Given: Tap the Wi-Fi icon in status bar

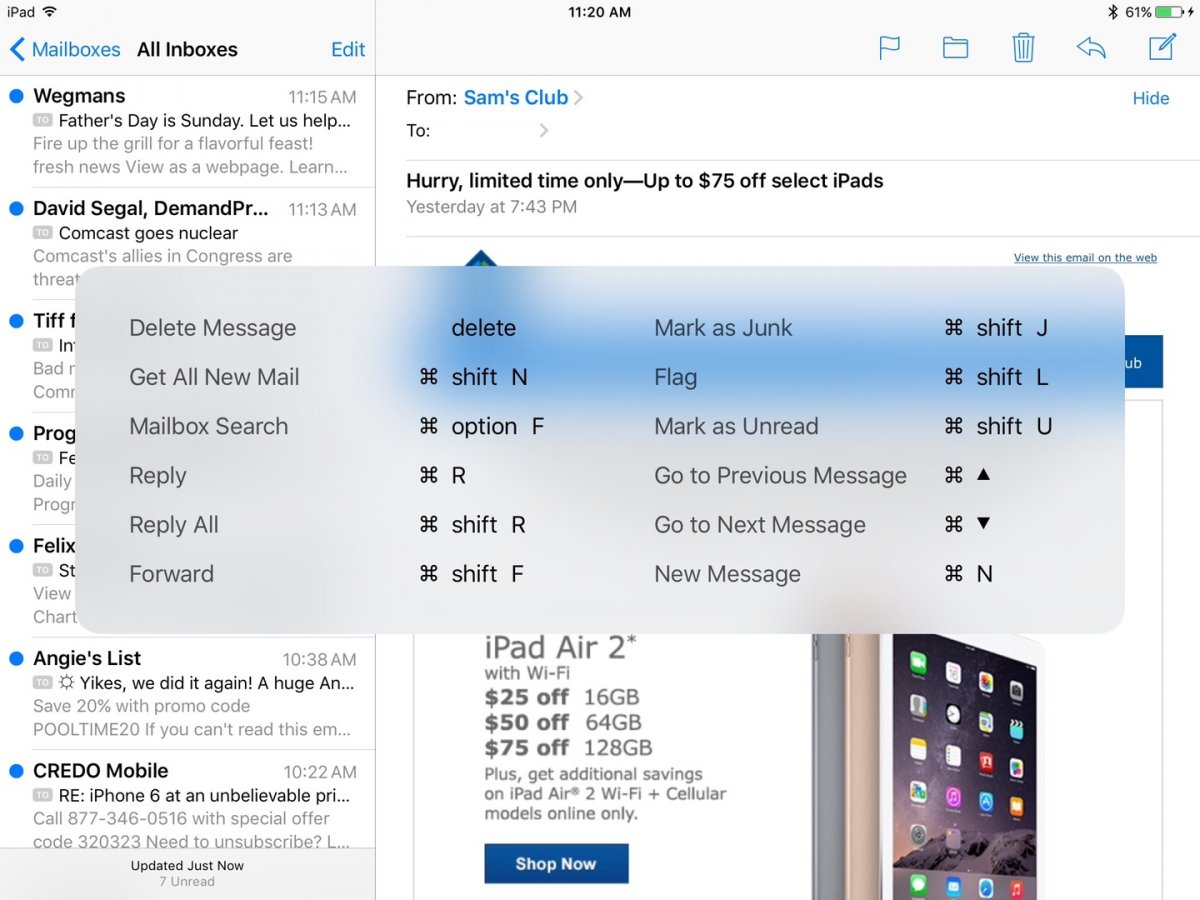Looking at the screenshot, I should pos(50,12).
